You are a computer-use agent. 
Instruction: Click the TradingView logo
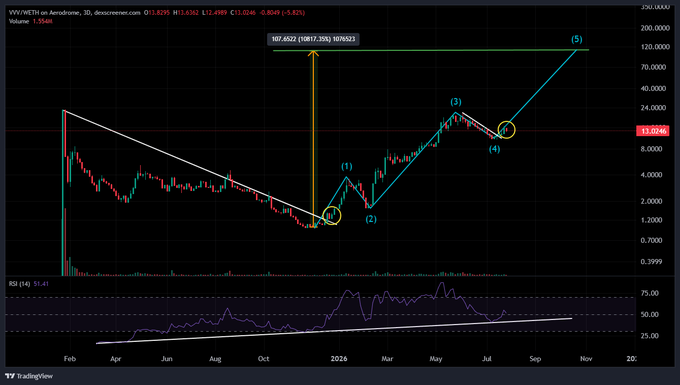29,376
